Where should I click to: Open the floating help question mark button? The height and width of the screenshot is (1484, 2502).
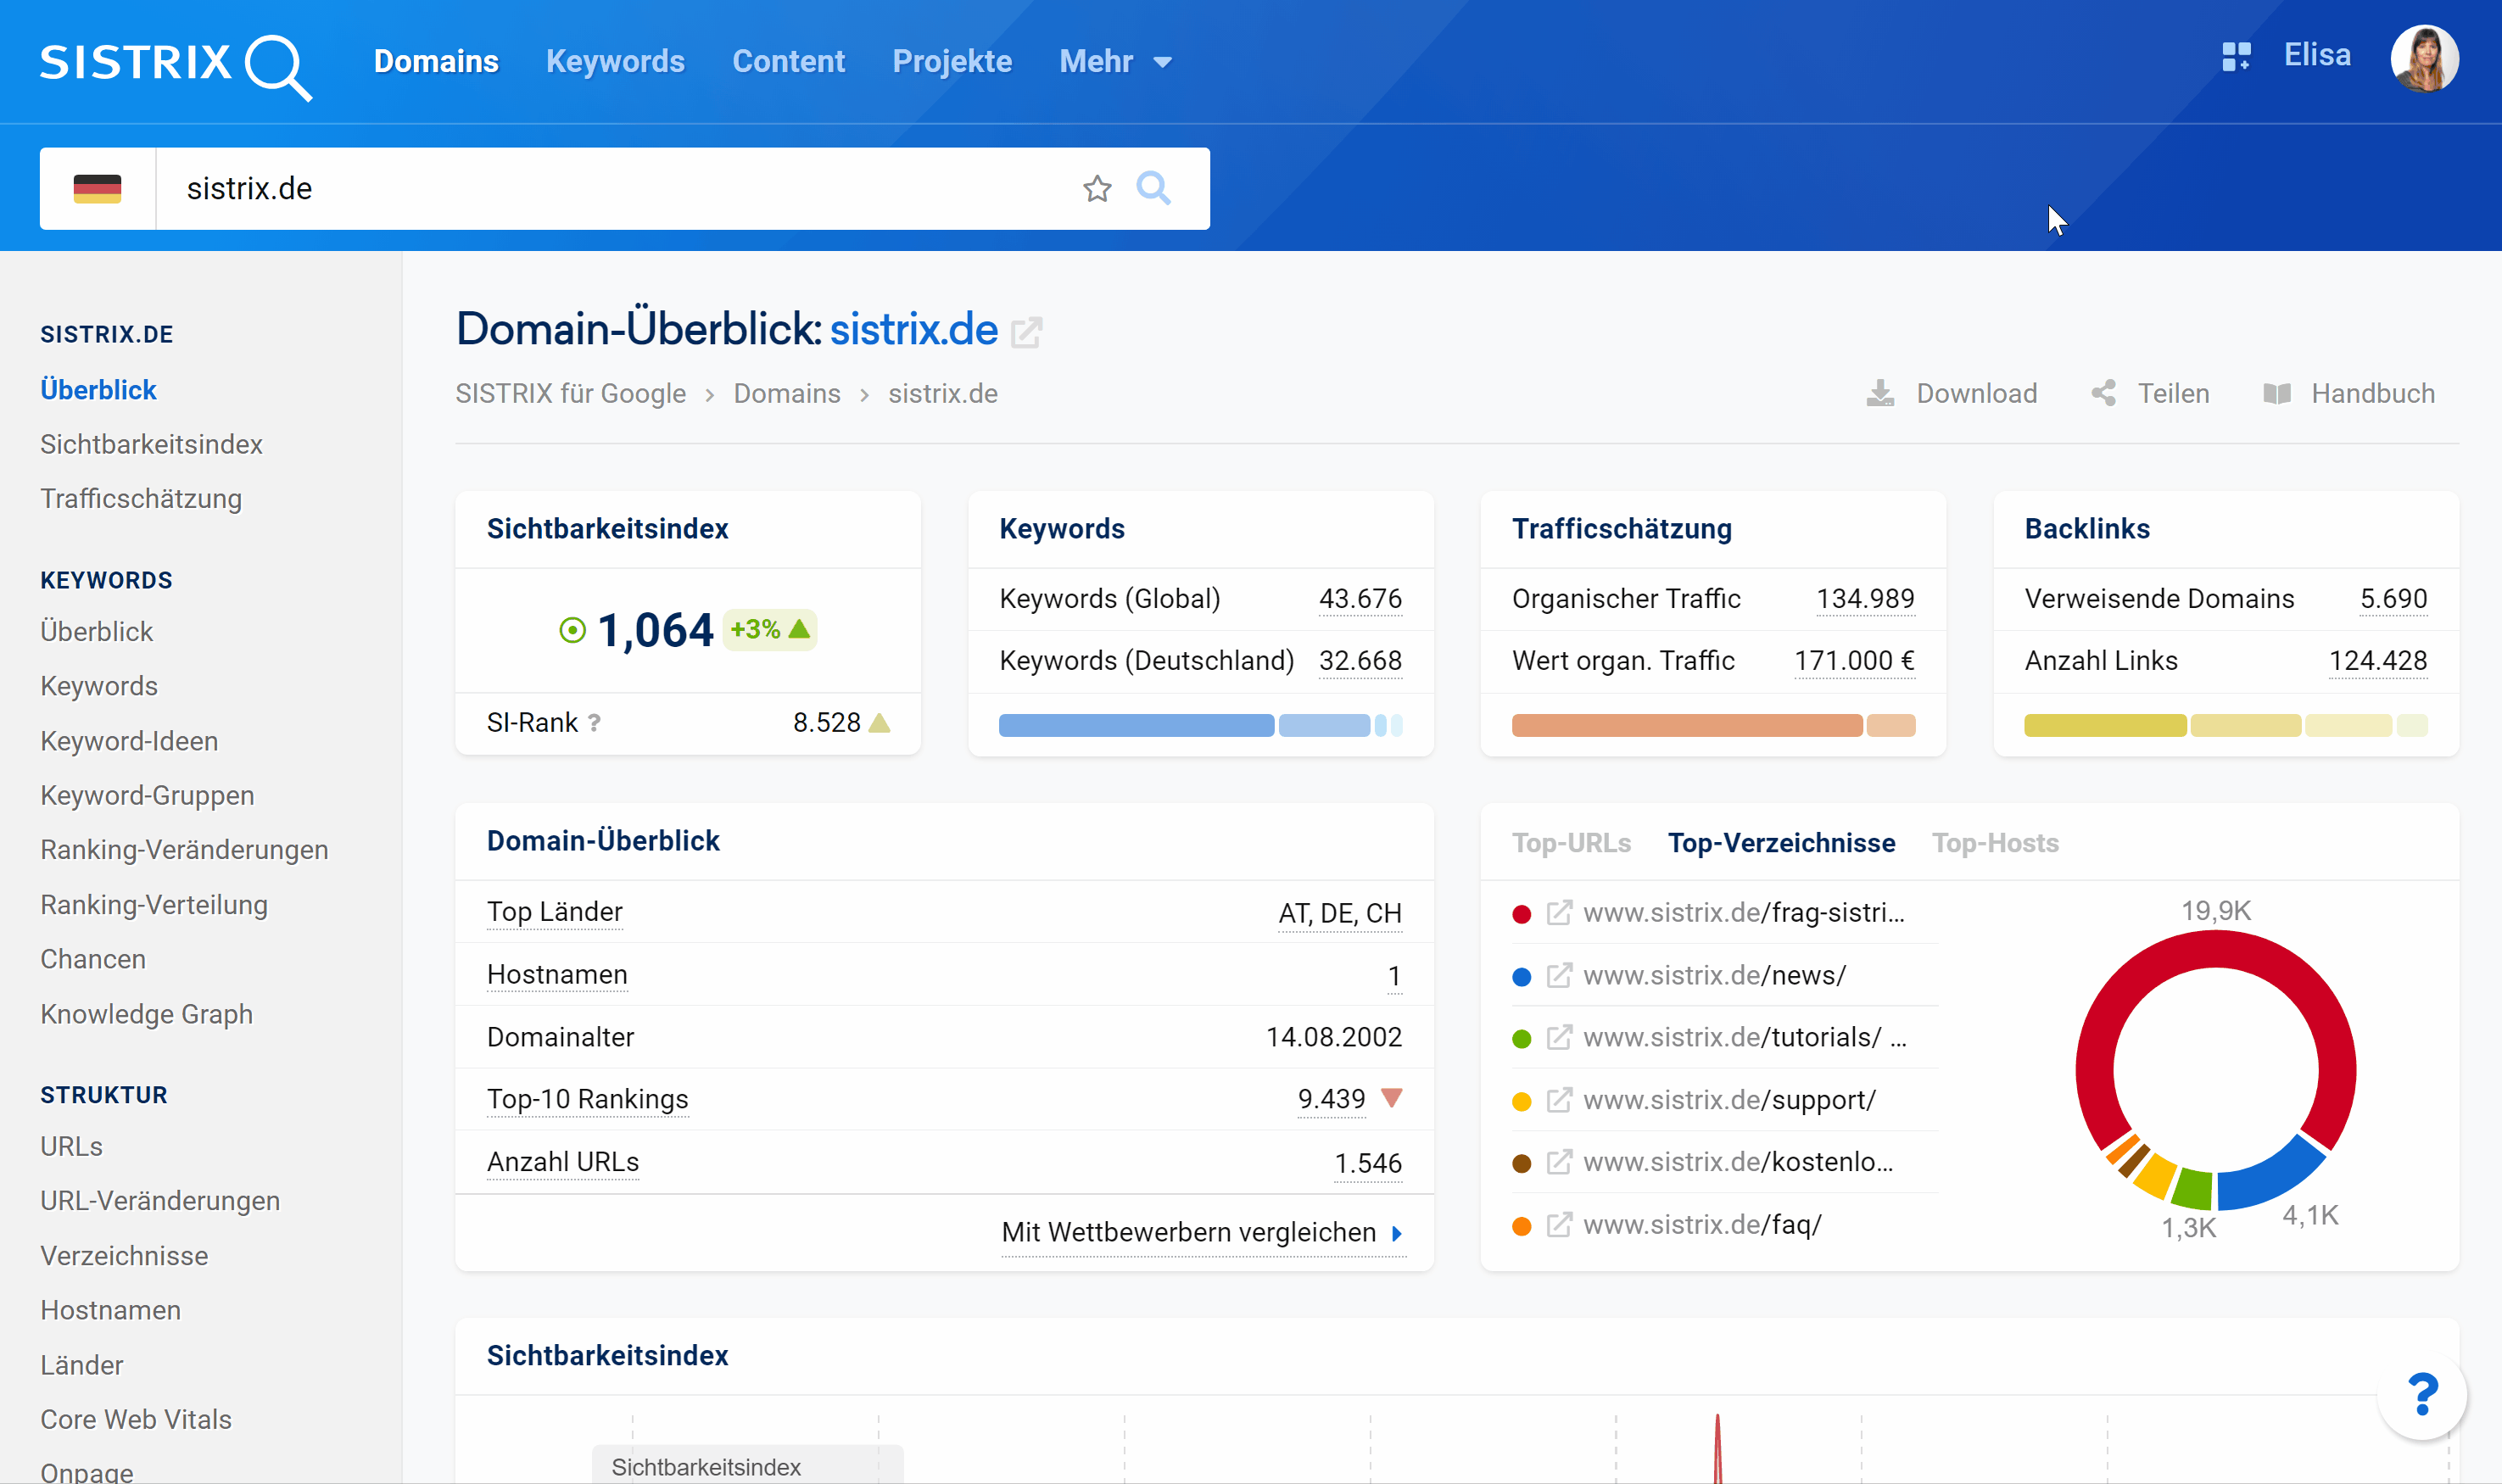pos(2421,1394)
